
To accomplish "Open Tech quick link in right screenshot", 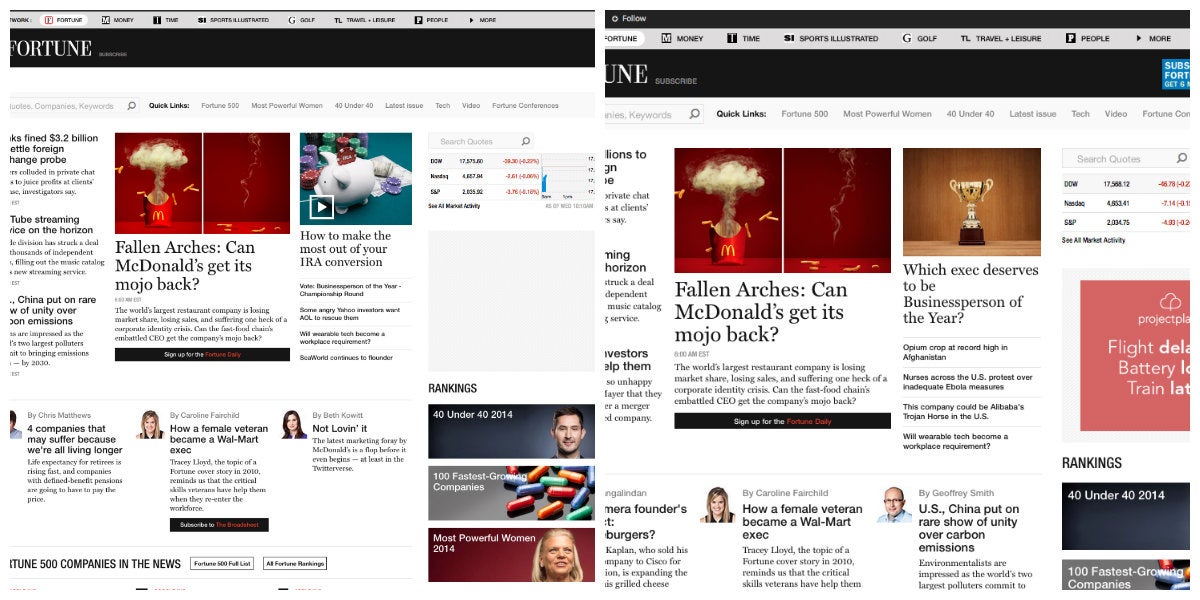I will pyautogui.click(x=1080, y=114).
